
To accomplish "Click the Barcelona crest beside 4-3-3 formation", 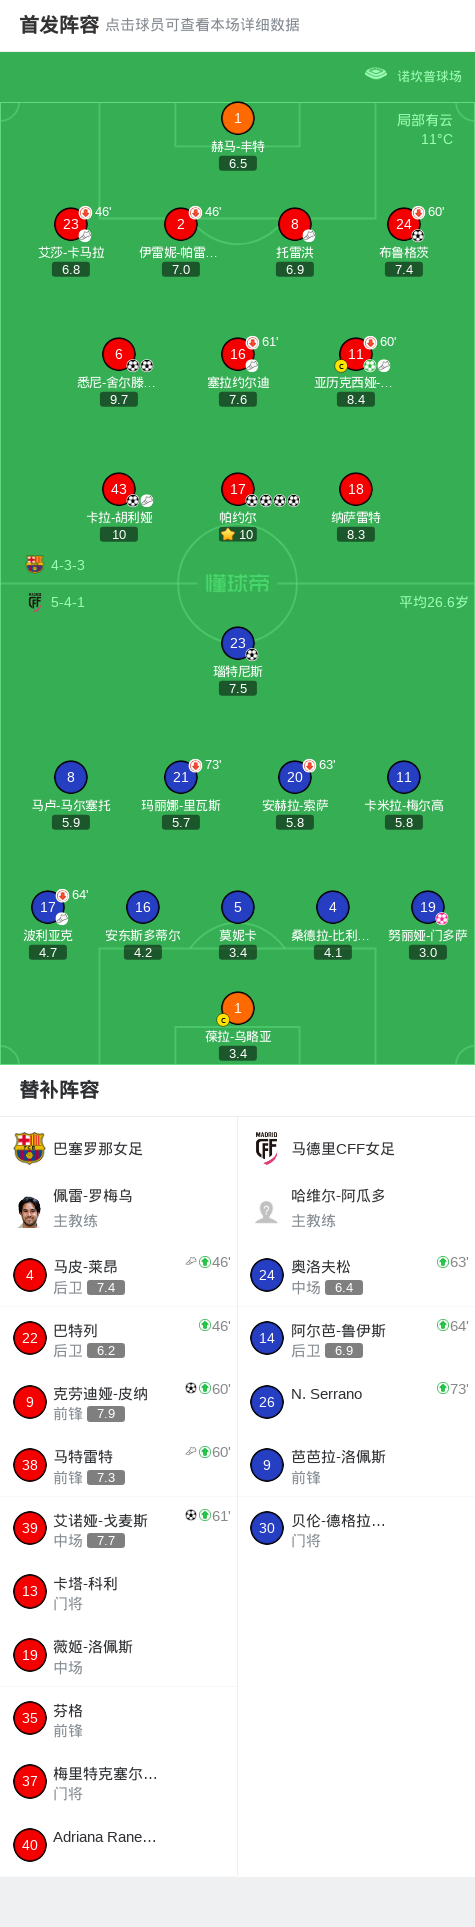I will (x=35, y=564).
